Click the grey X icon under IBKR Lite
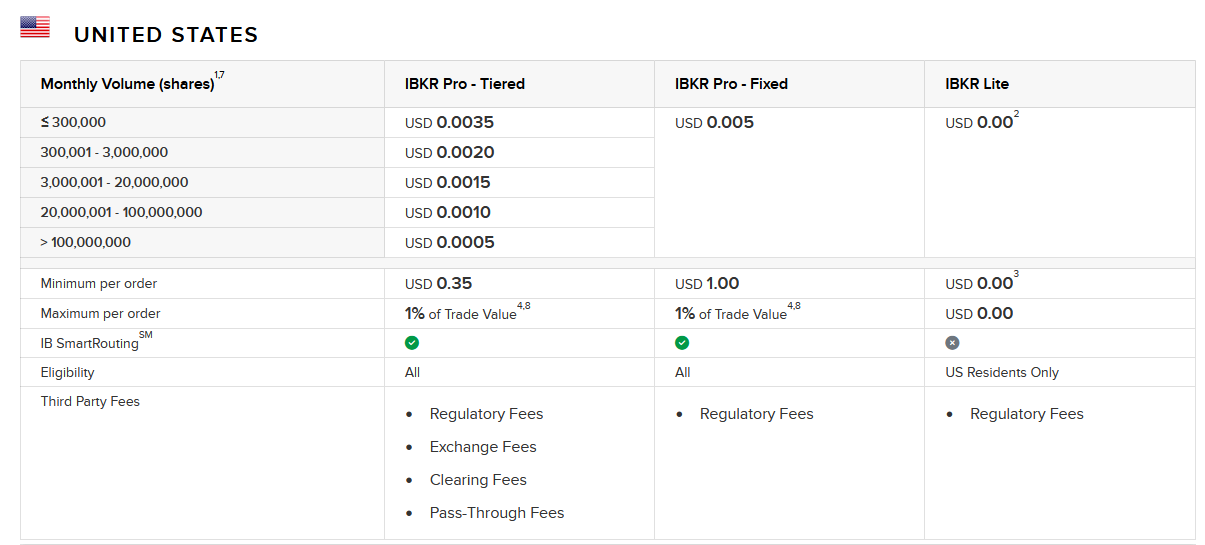Viewport: 1205px width, 545px height. [x=952, y=343]
